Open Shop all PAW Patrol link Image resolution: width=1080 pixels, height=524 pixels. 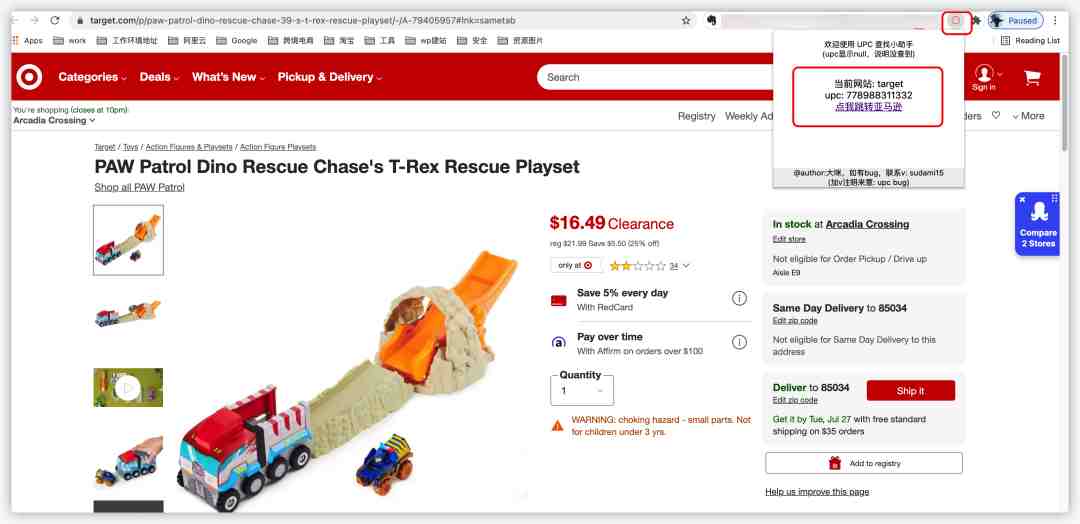pyautogui.click(x=139, y=187)
